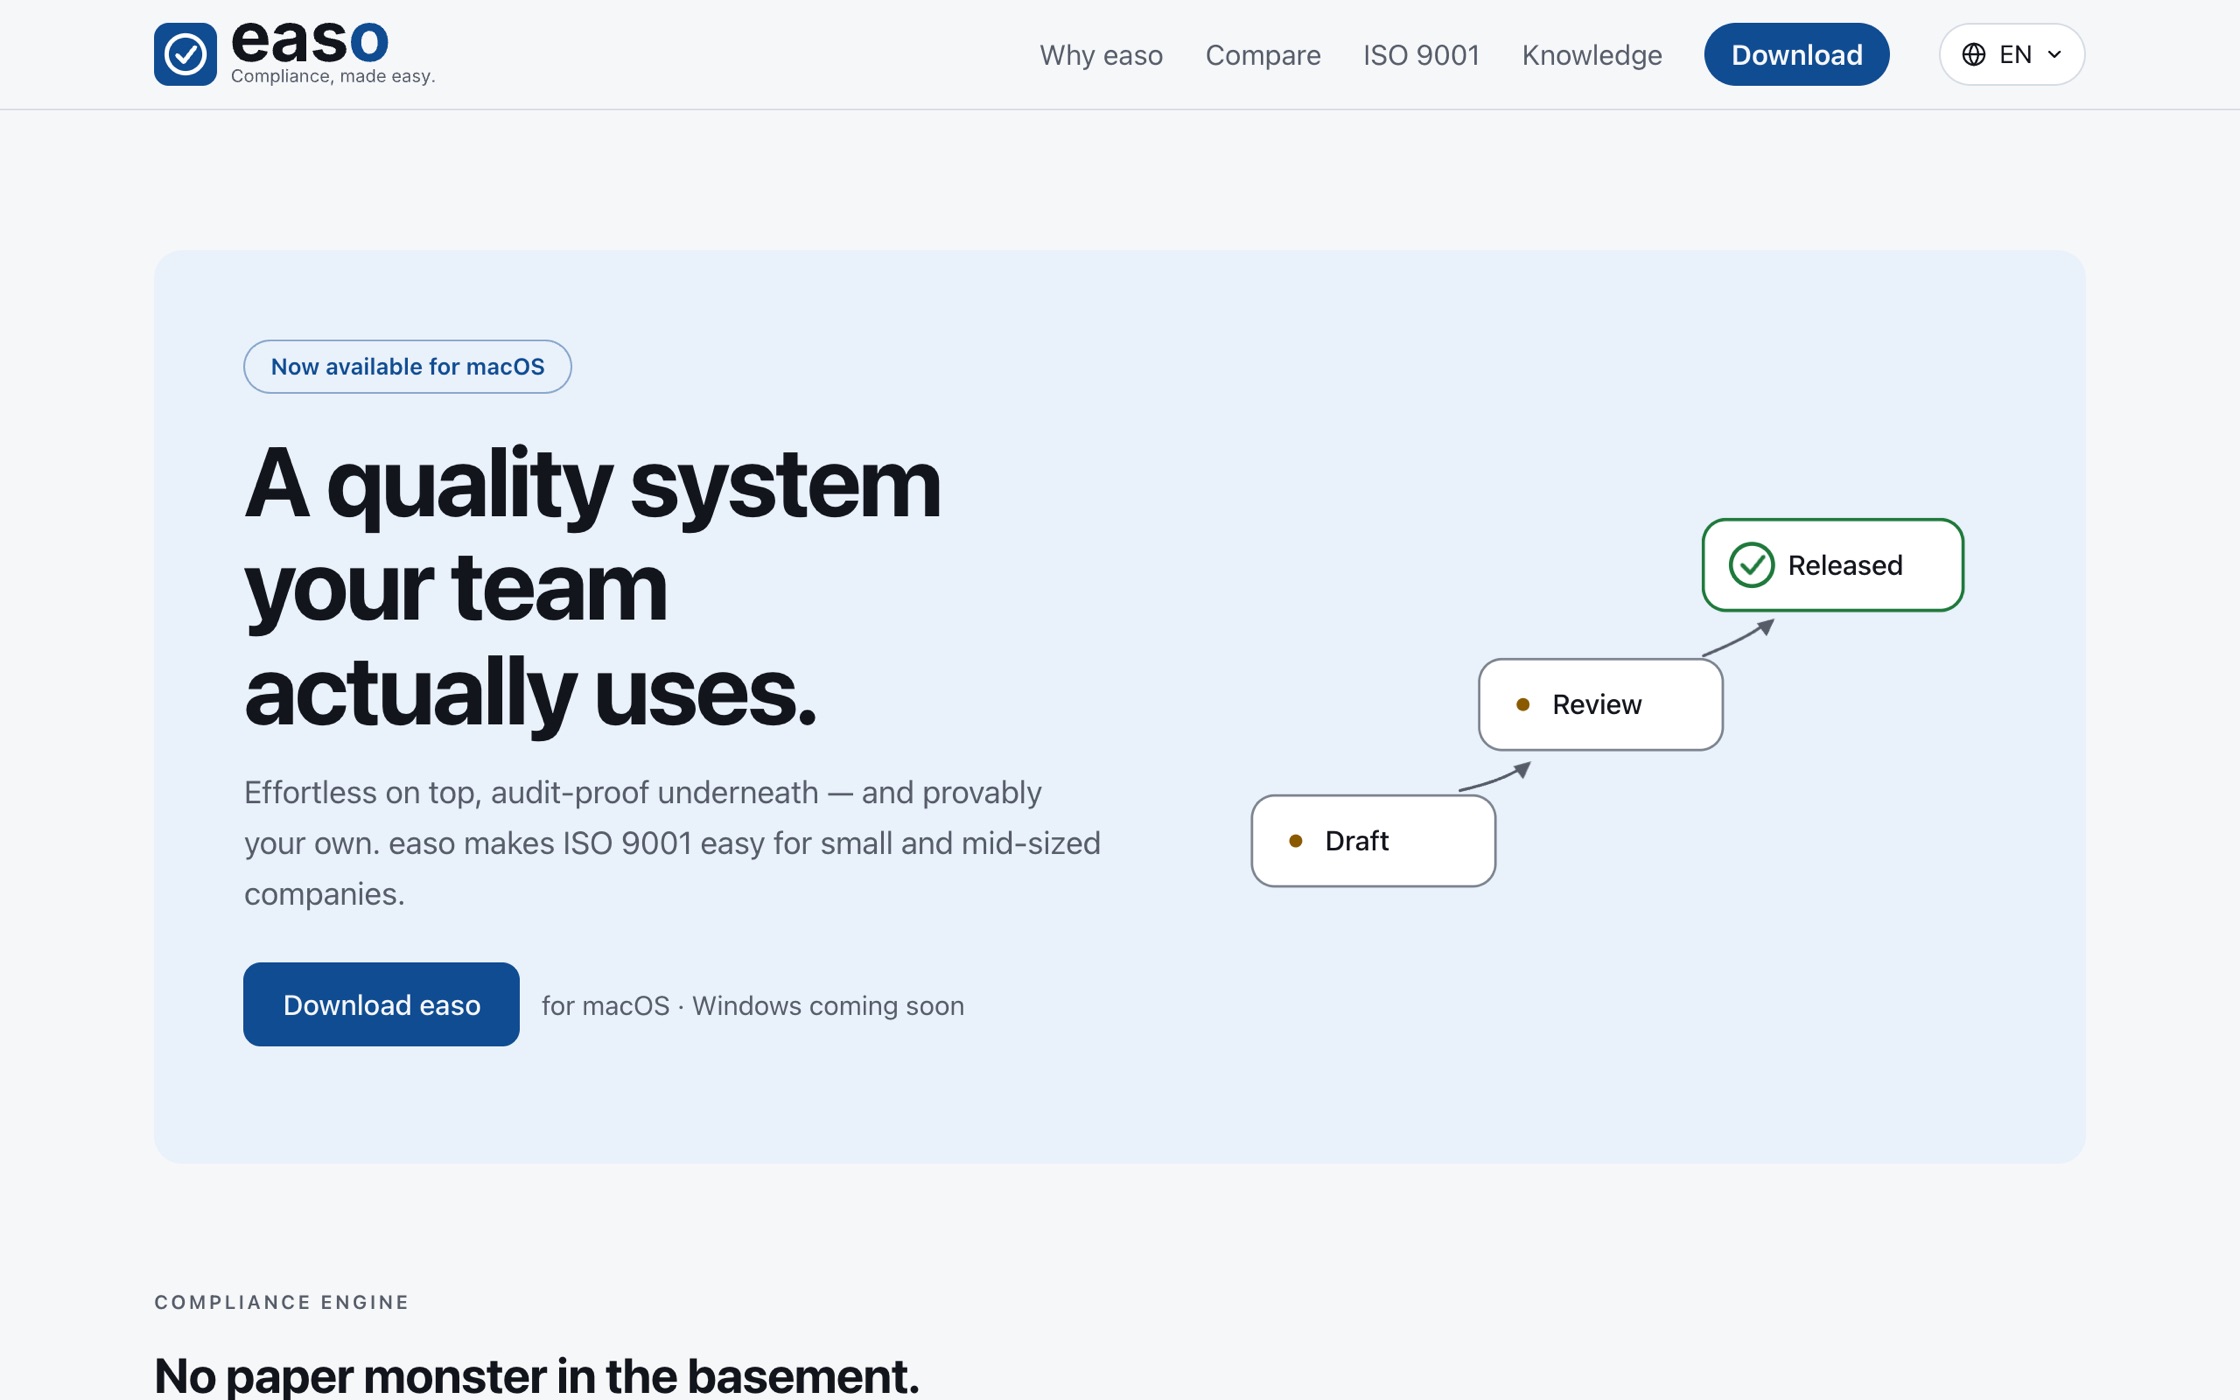Open the Why easo menu item
This screenshot has height=1400, width=2240.
pyautogui.click(x=1101, y=55)
